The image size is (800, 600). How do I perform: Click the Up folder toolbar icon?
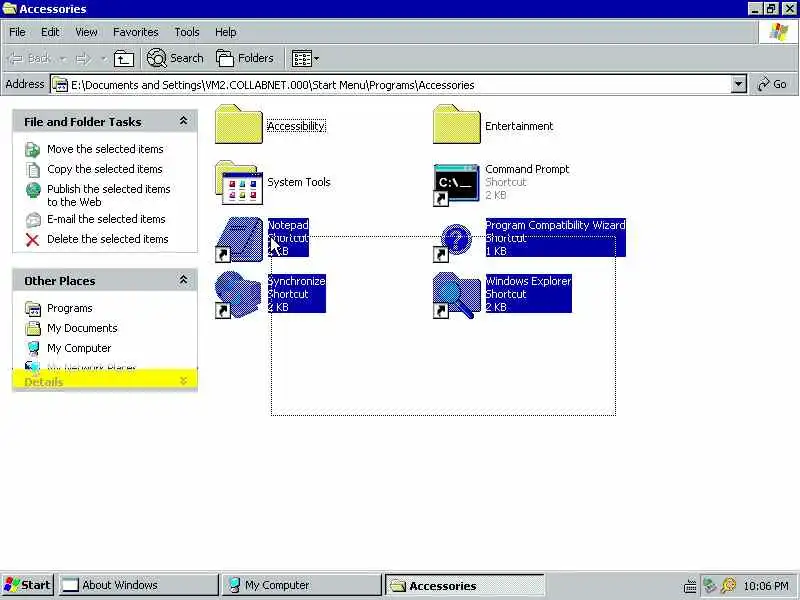point(123,59)
